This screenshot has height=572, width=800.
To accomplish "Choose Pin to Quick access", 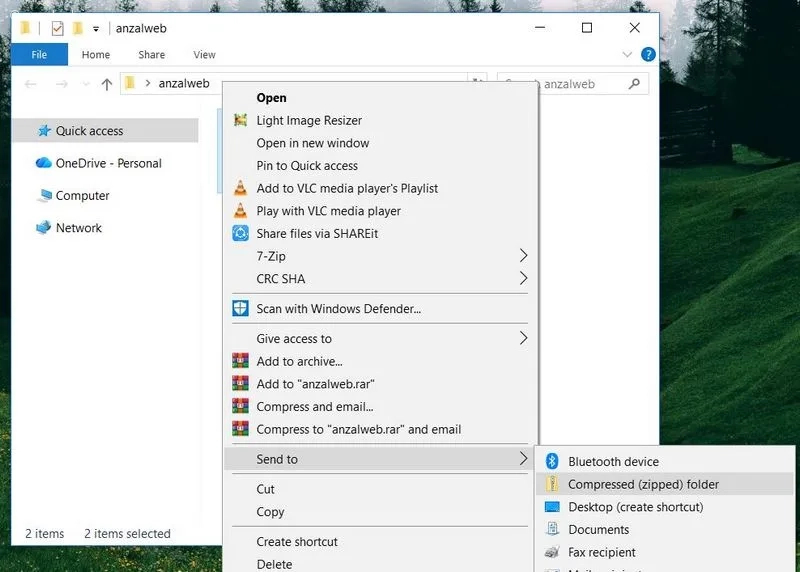I will pos(380,165).
